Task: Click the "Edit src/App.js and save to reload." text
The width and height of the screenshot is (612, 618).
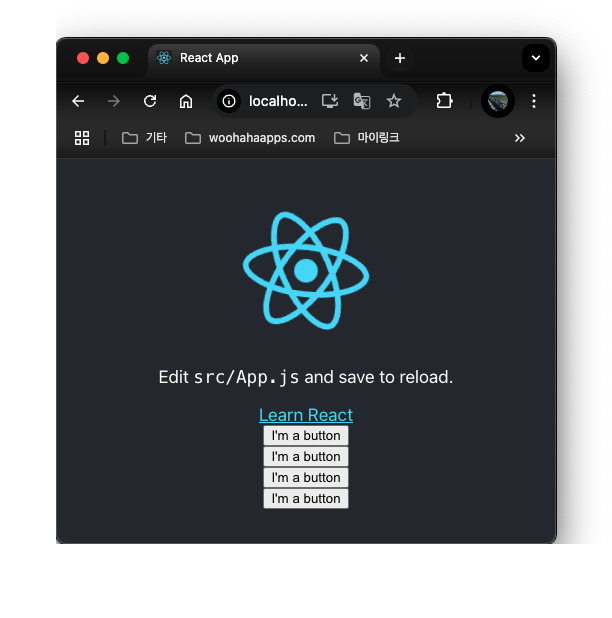Action: (306, 377)
